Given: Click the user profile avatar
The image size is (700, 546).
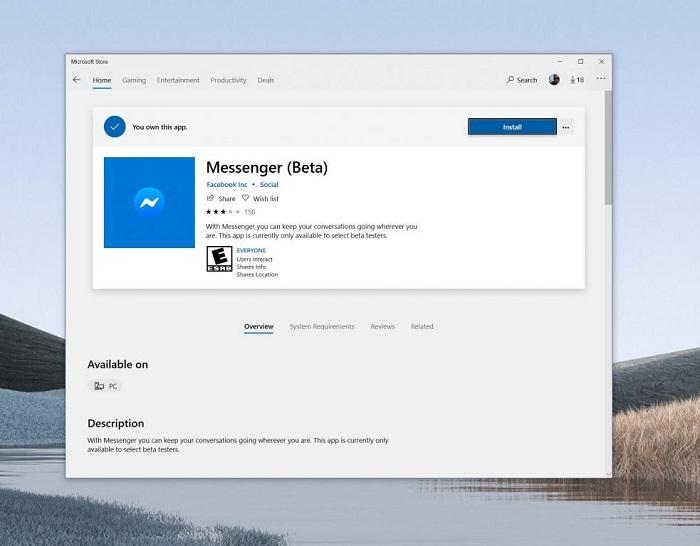Looking at the screenshot, I should pyautogui.click(x=554, y=80).
